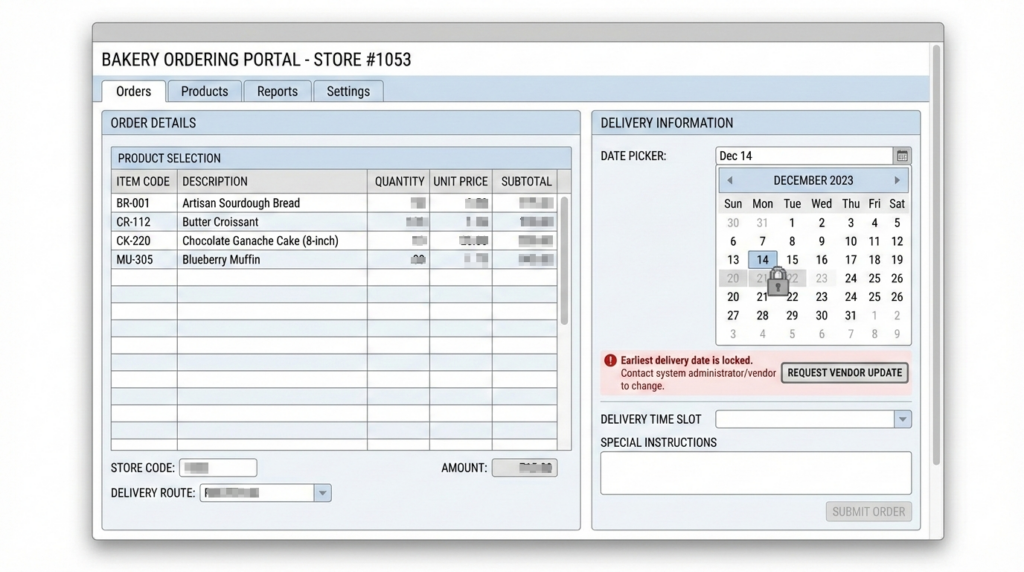Focus the Store Code input field
This screenshot has height=572, width=1024.
pyautogui.click(x=218, y=468)
